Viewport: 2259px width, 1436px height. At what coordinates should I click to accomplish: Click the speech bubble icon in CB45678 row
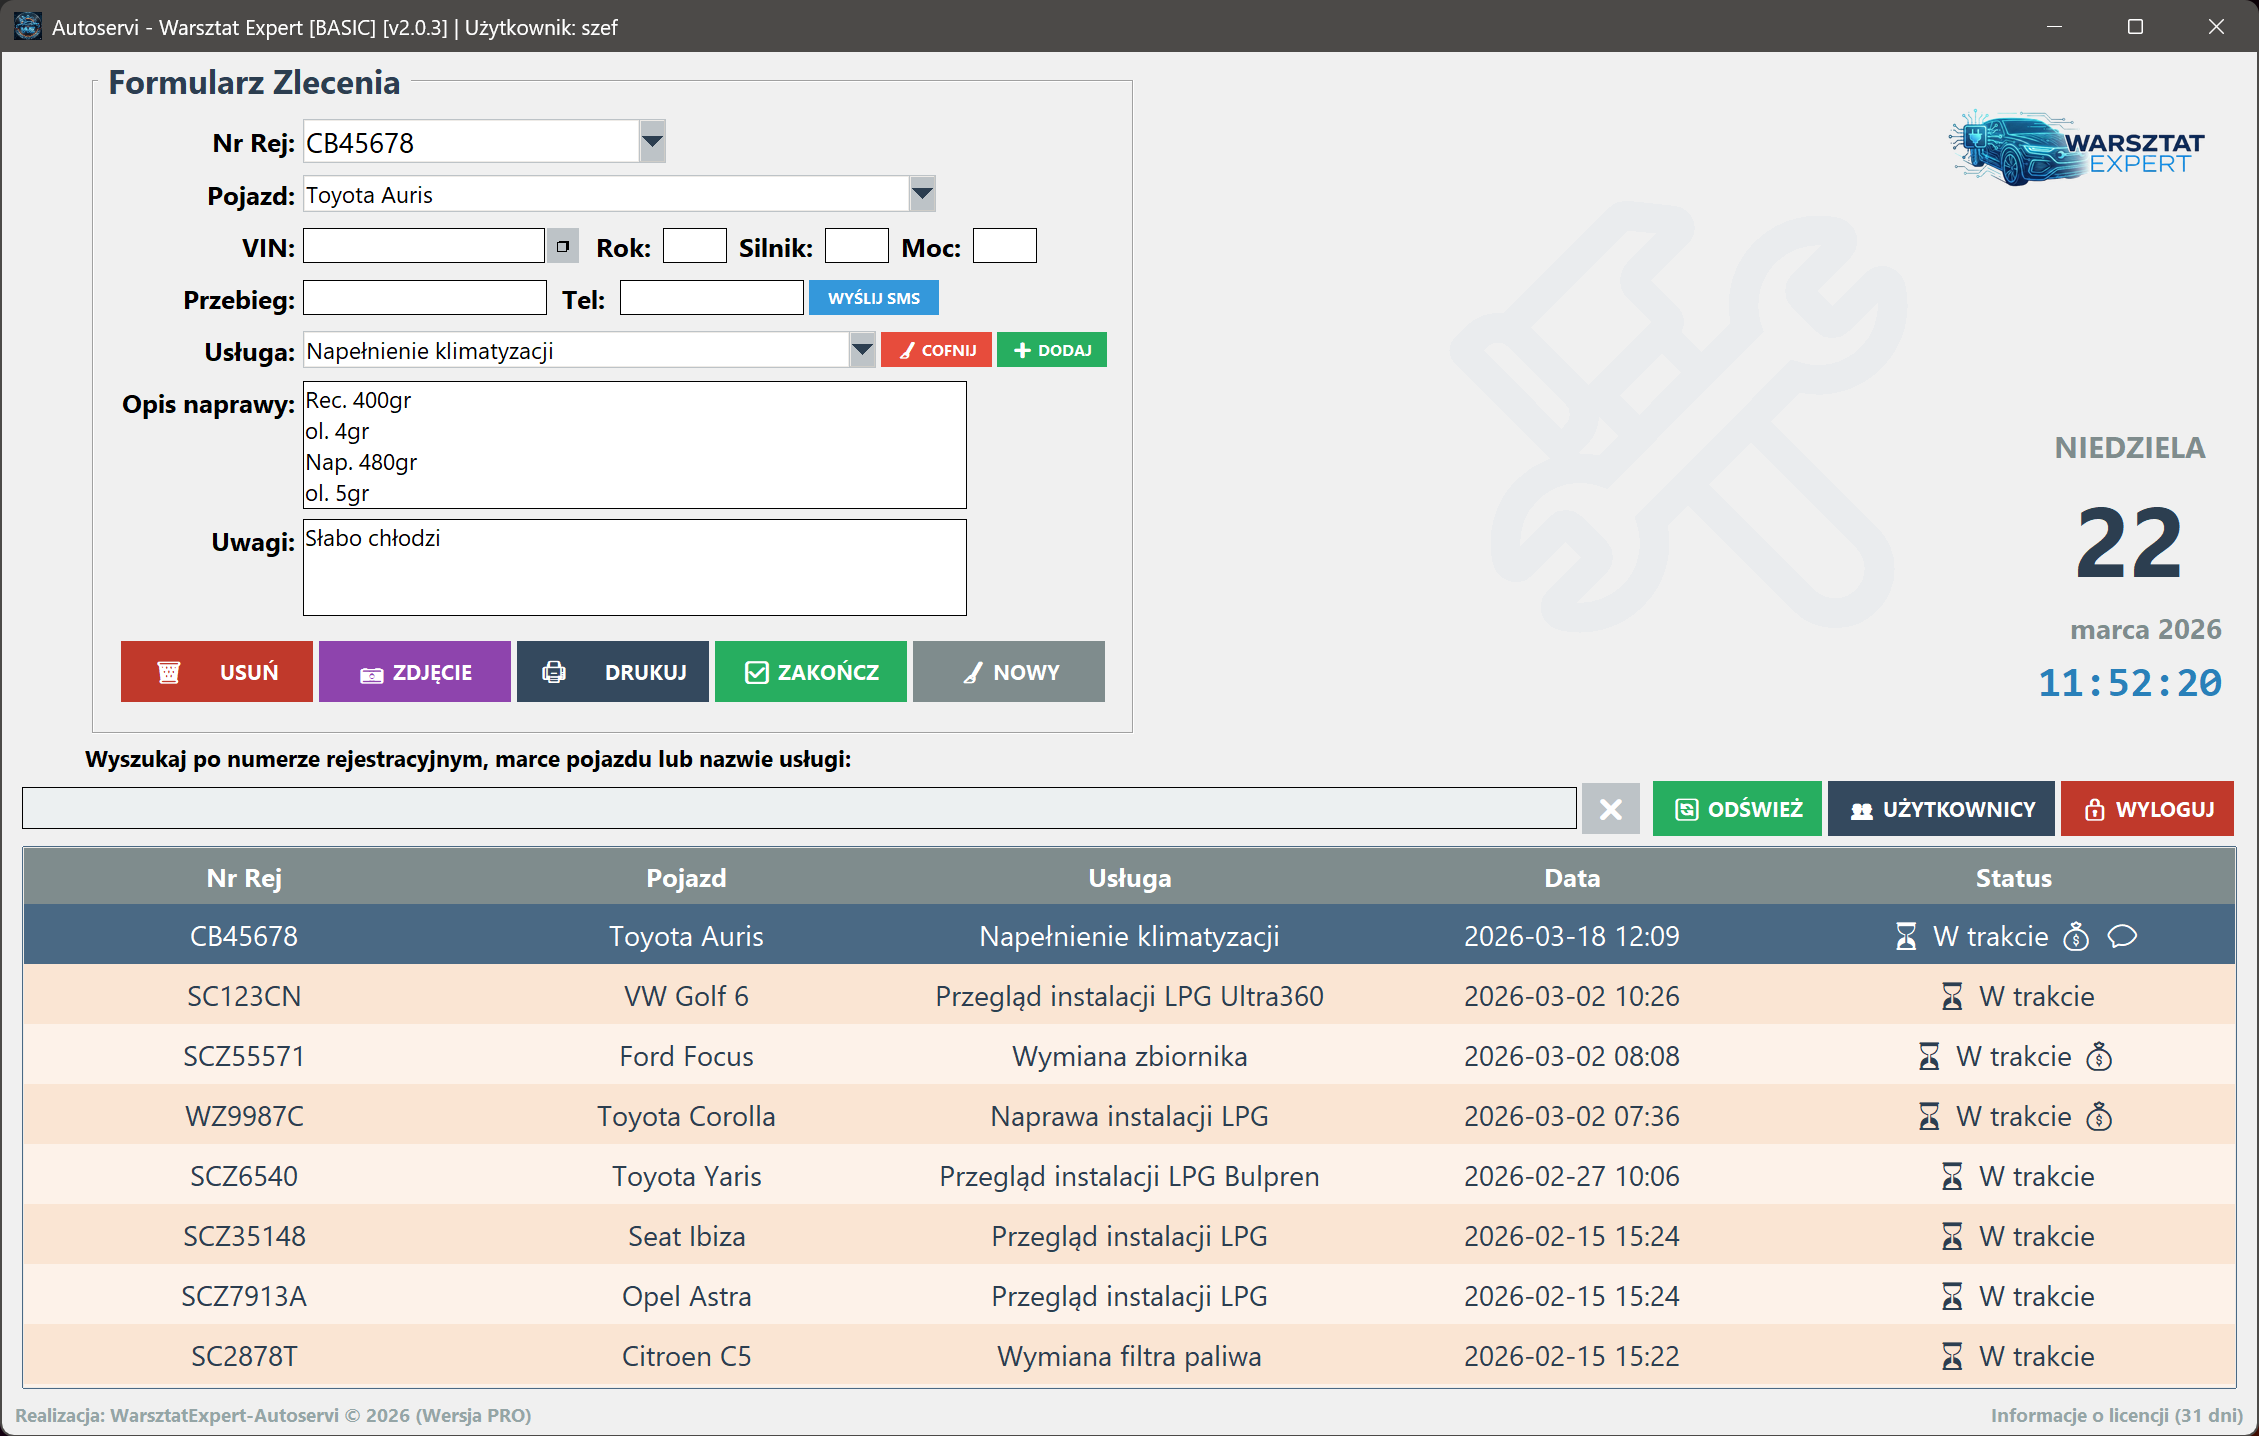2122,936
